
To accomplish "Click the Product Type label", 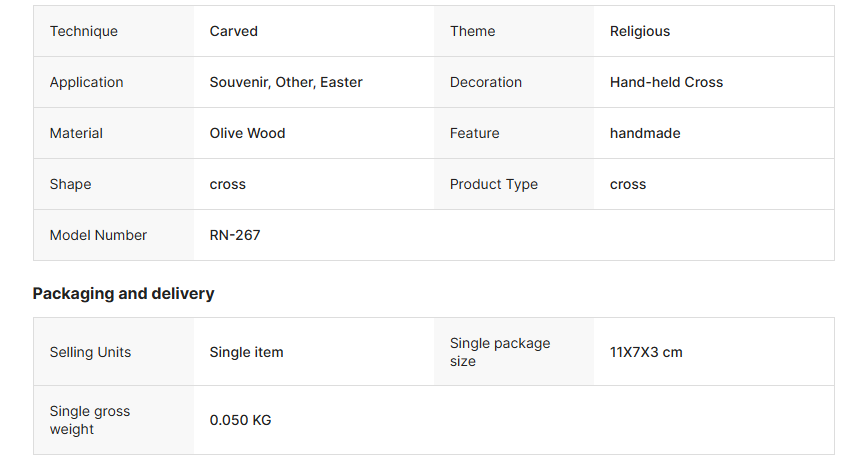I will tap(494, 184).
